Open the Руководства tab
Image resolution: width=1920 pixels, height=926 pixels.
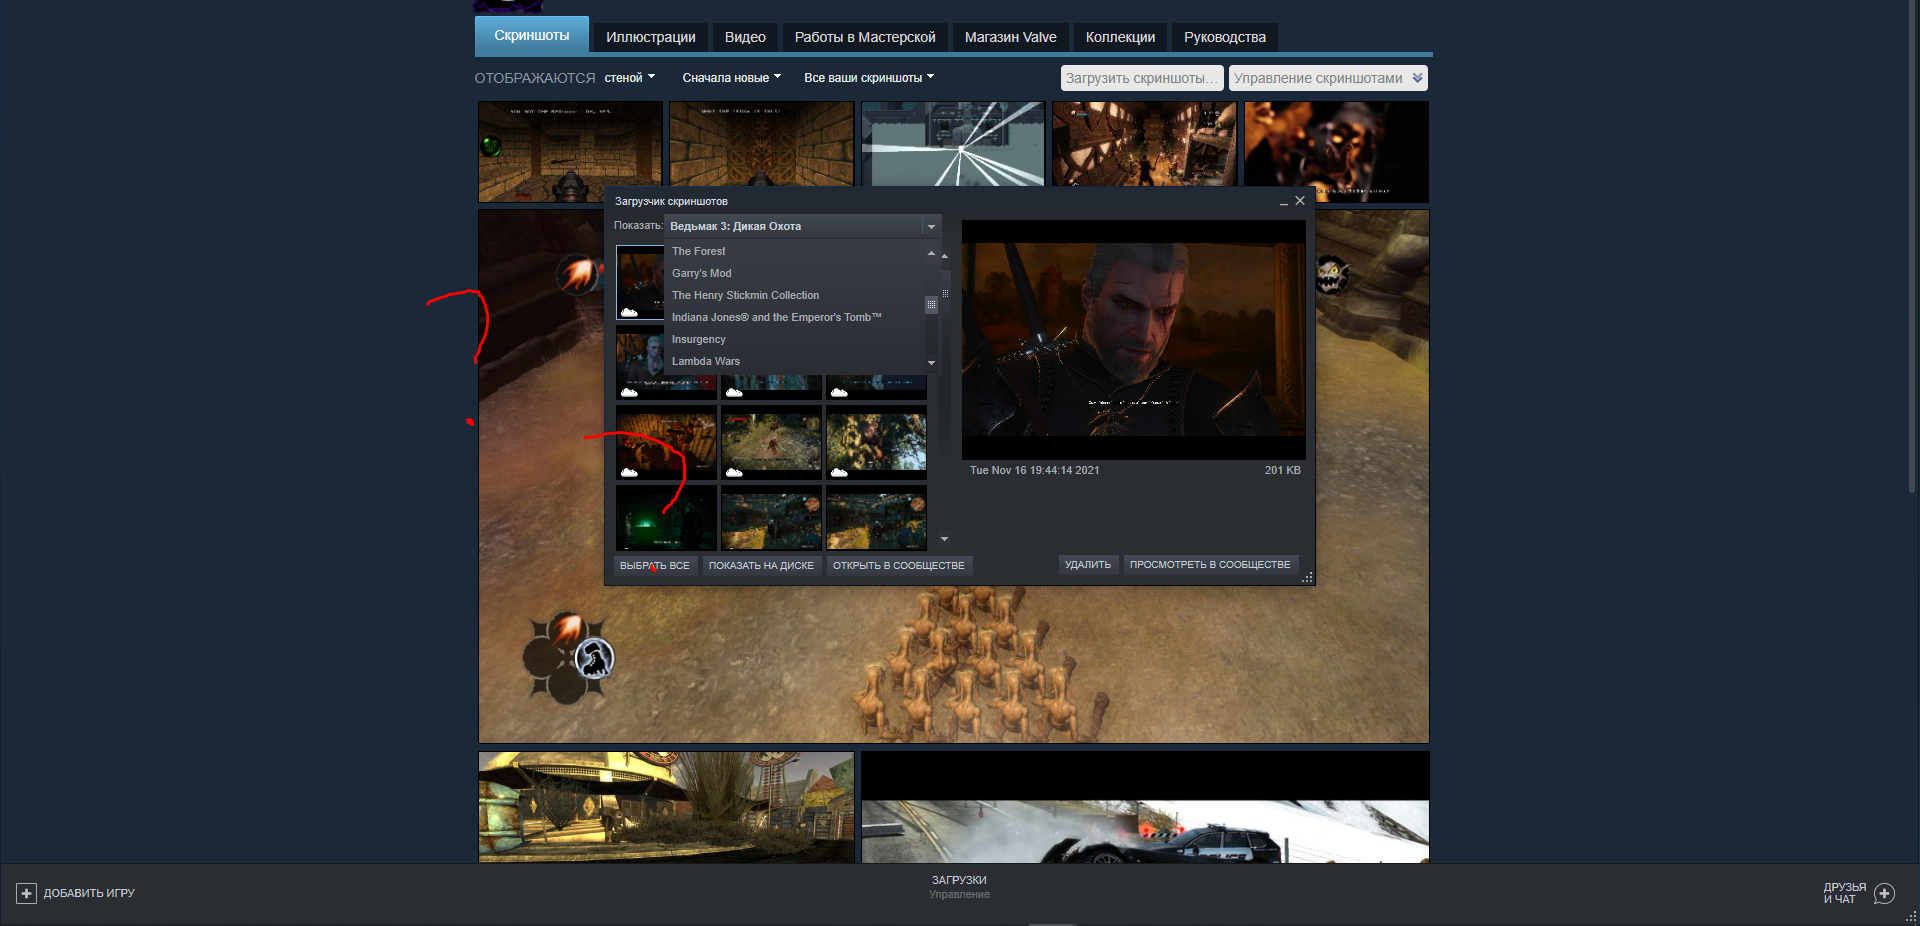pos(1225,37)
